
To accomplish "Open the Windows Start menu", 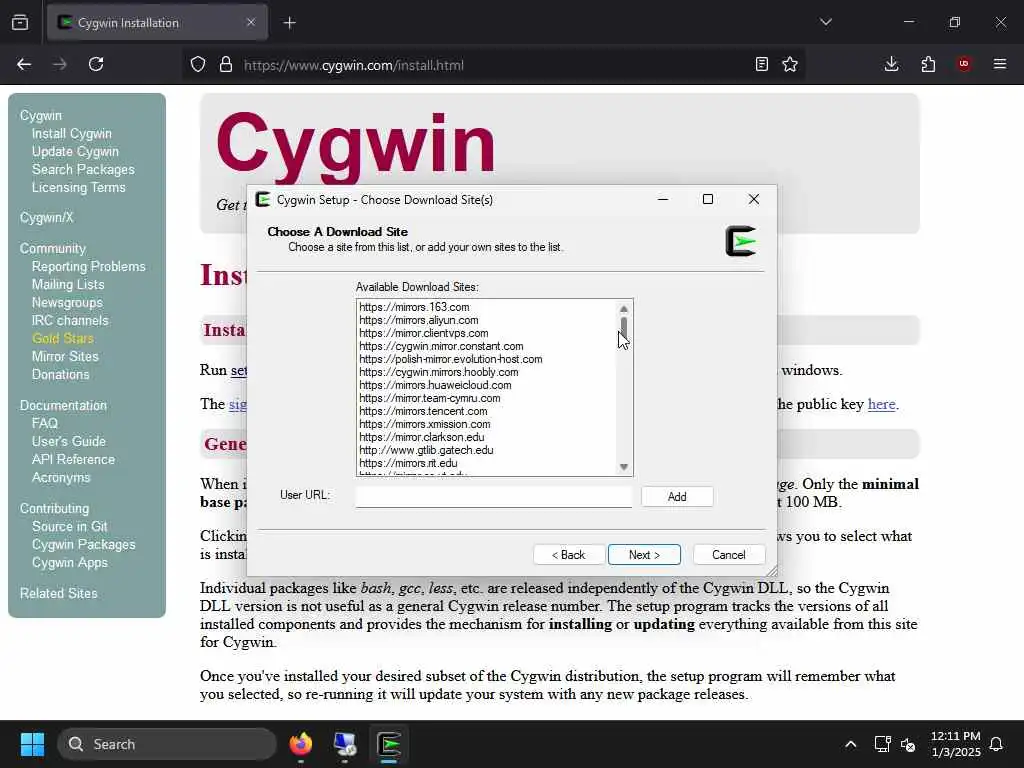I will (x=32, y=744).
